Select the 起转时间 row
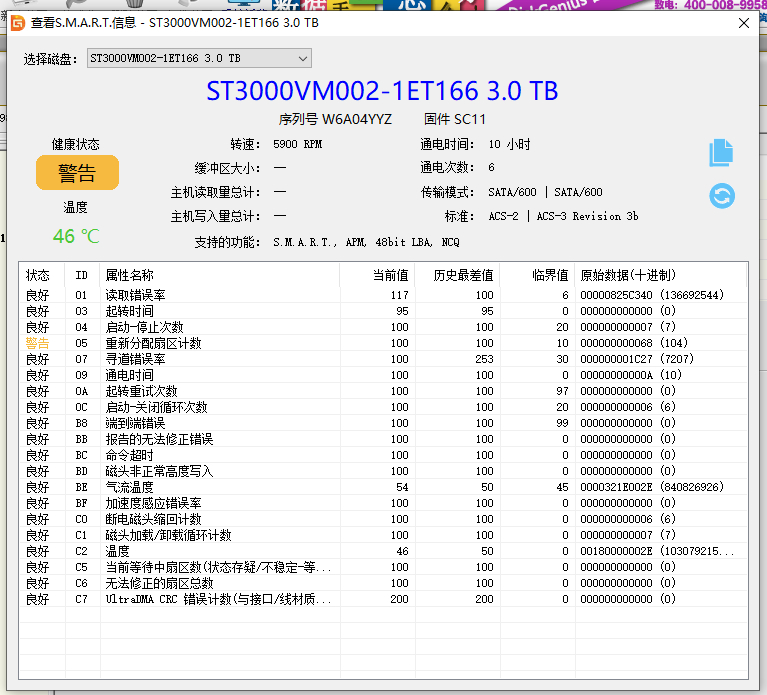This screenshot has height=695, width=767. 384,311
